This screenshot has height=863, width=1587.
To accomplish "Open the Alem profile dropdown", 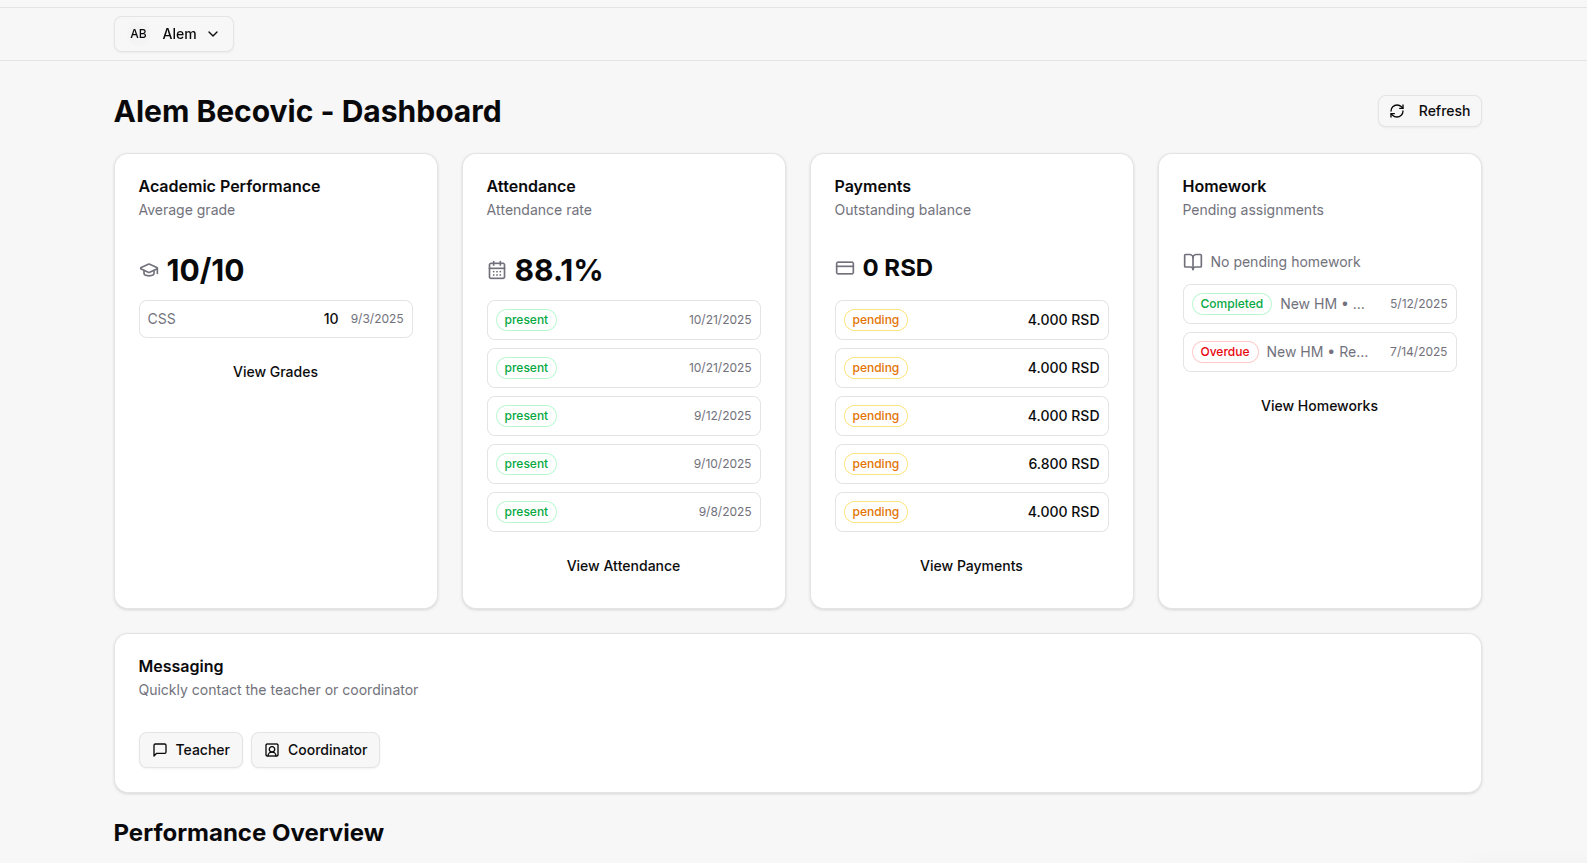I will [x=180, y=34].
